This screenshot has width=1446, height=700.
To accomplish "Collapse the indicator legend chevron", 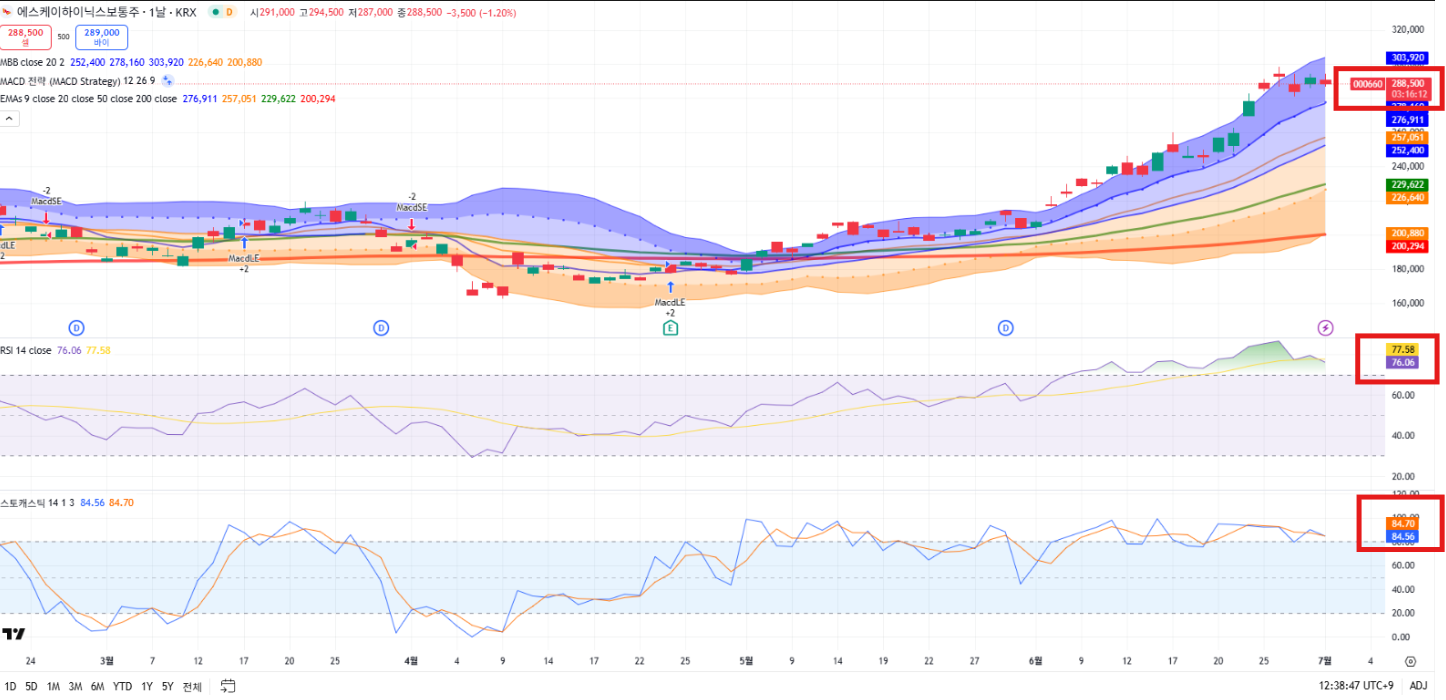I will coord(9,118).
